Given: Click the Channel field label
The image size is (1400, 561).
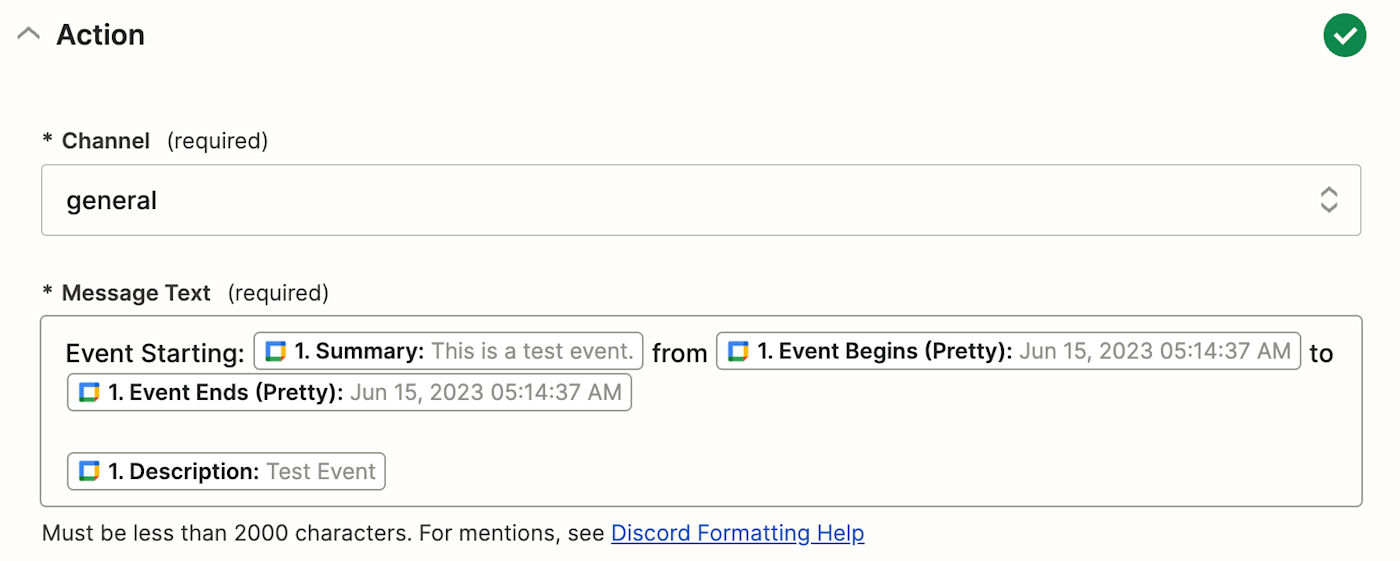Looking at the screenshot, I should [x=105, y=141].
